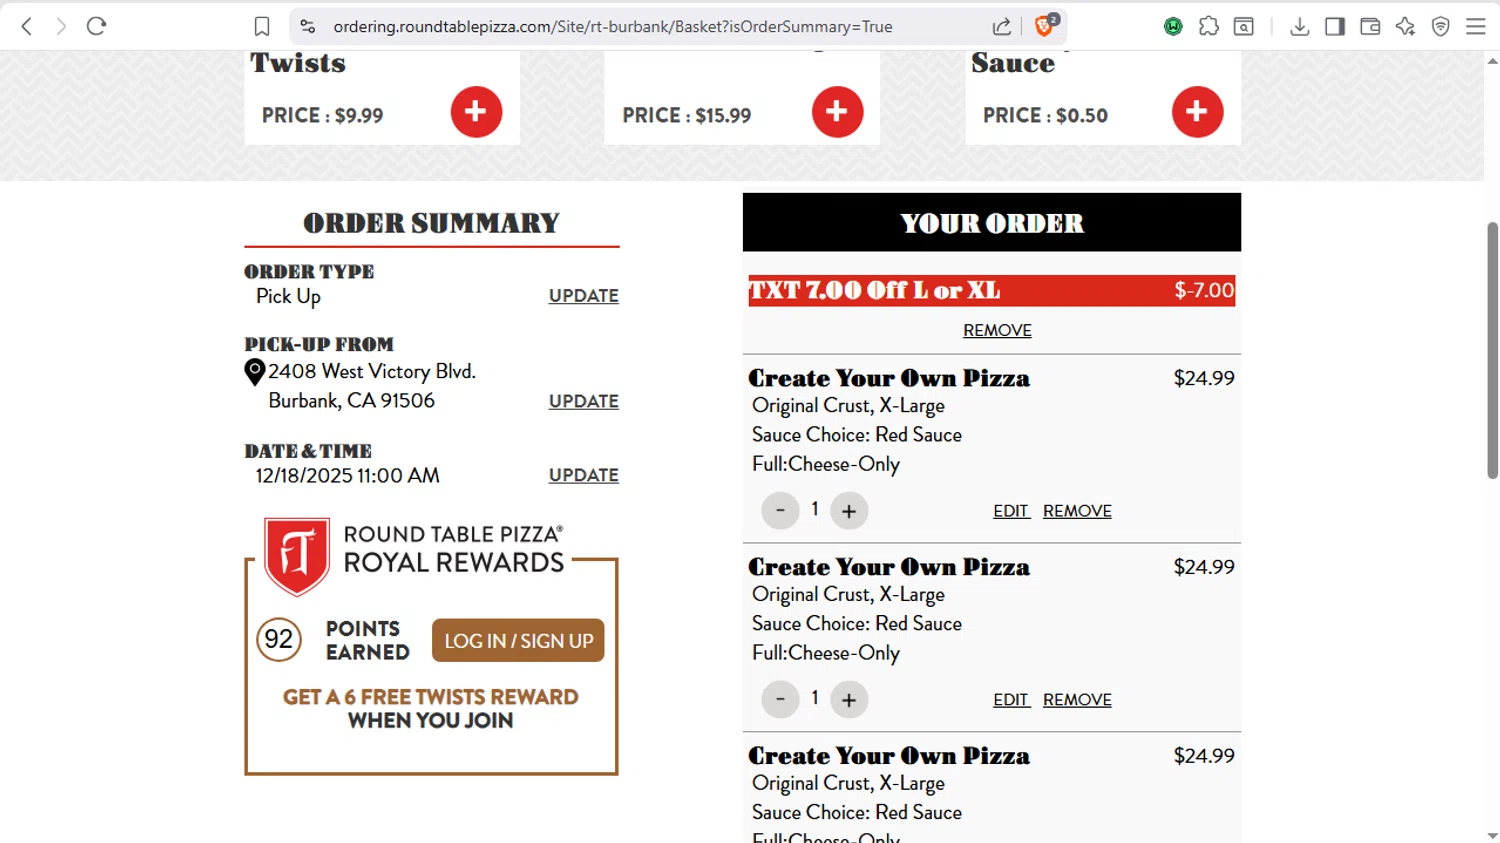Screen dimensions: 1500x843
Task: Toggle the browser sidebar panel
Action: [1335, 27]
